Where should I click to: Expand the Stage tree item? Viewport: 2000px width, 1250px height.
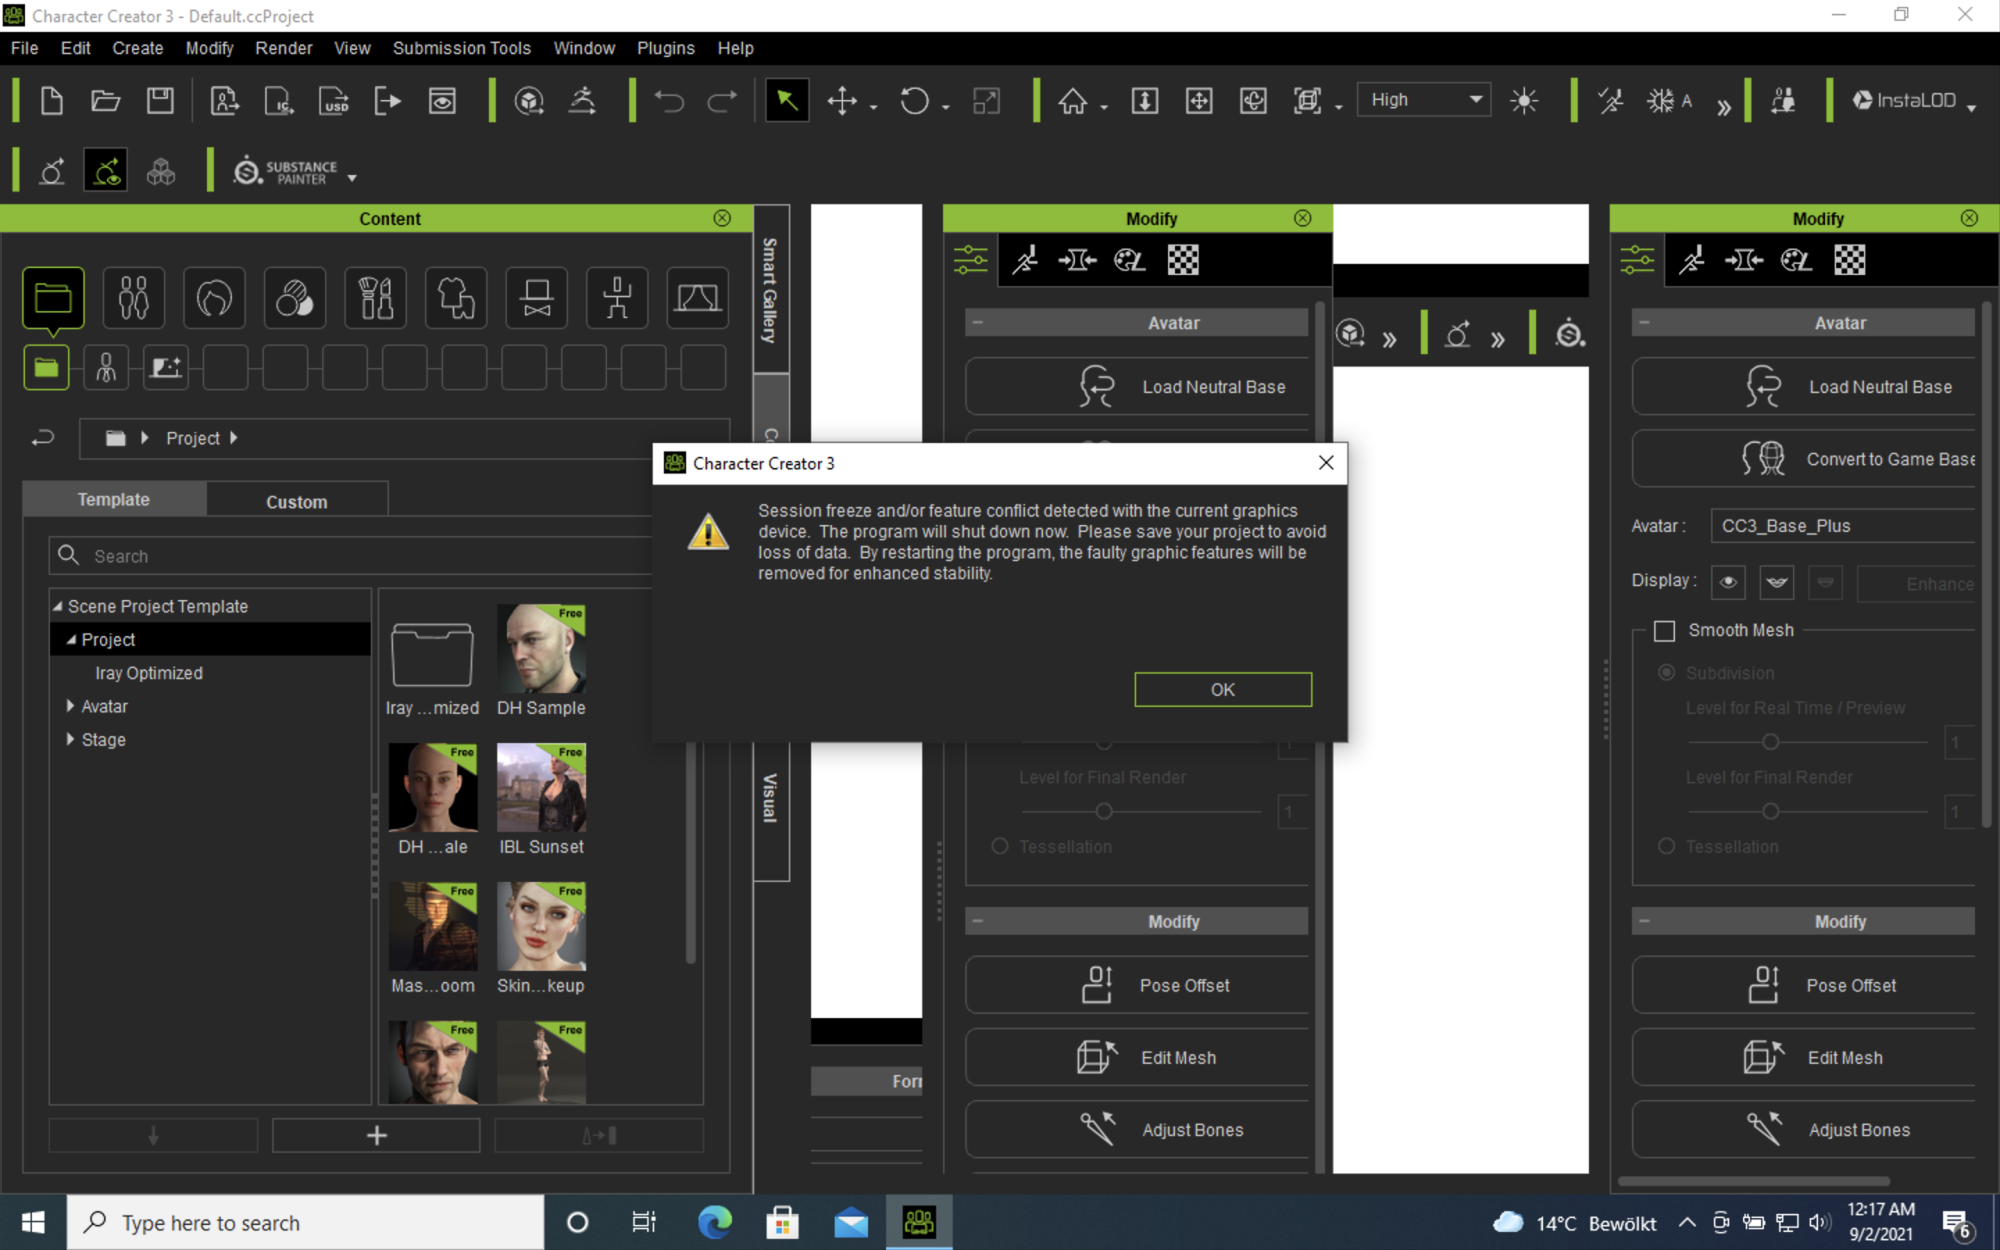click(70, 739)
